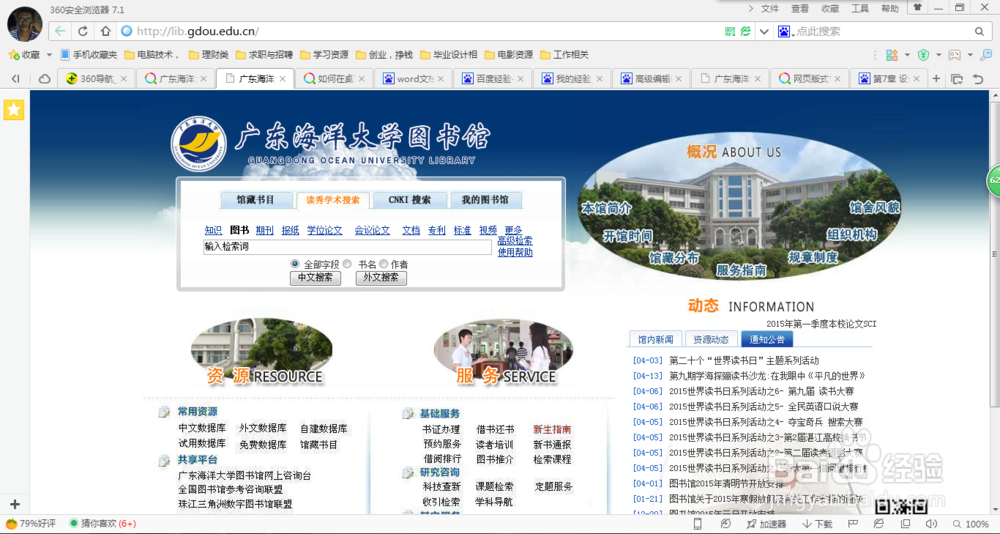Open the 使用帮助 link

515,253
